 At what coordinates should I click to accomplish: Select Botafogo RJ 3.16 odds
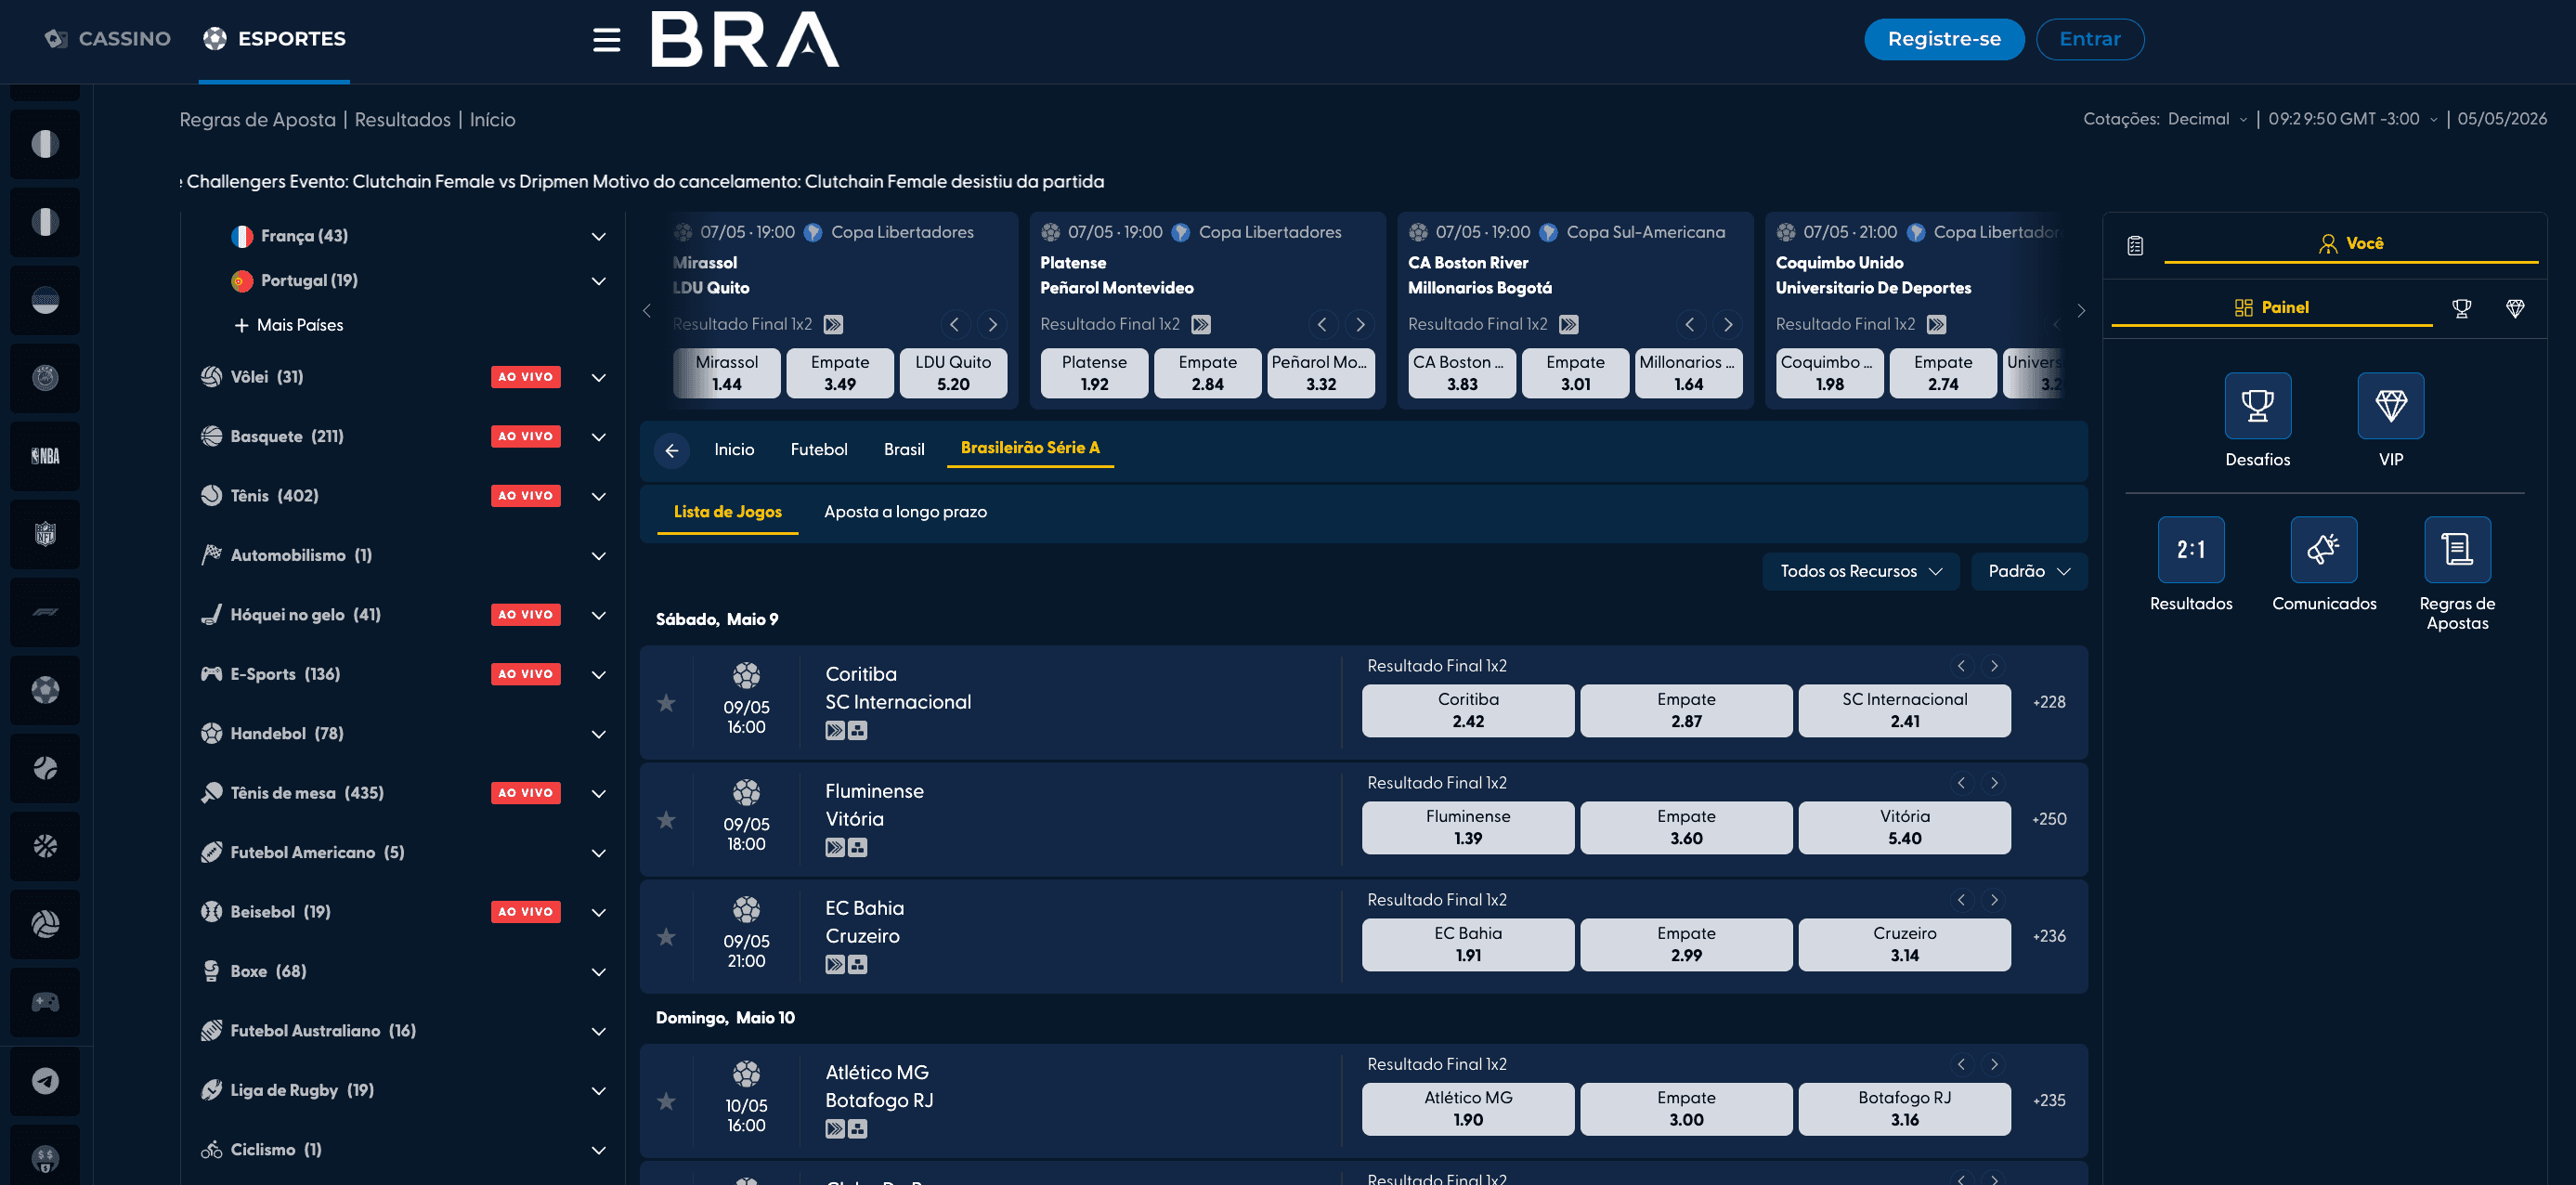click(1904, 1109)
